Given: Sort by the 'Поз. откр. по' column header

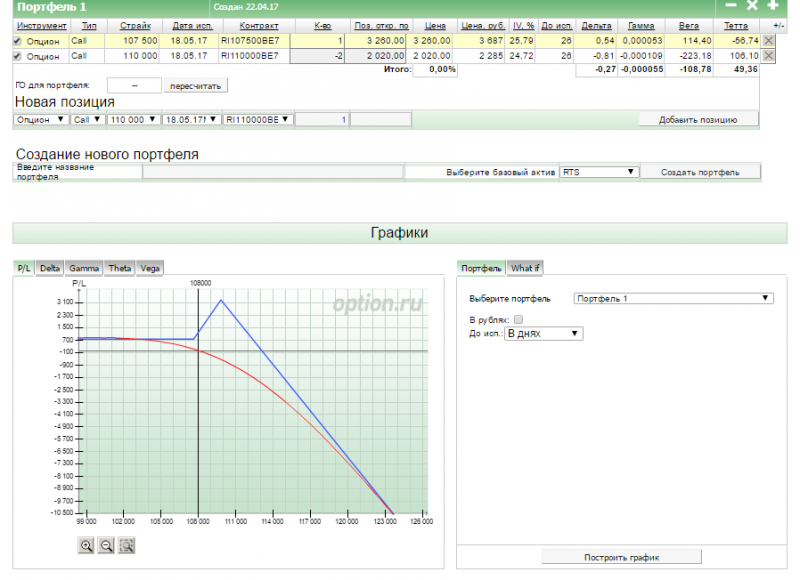Looking at the screenshot, I should (382, 26).
